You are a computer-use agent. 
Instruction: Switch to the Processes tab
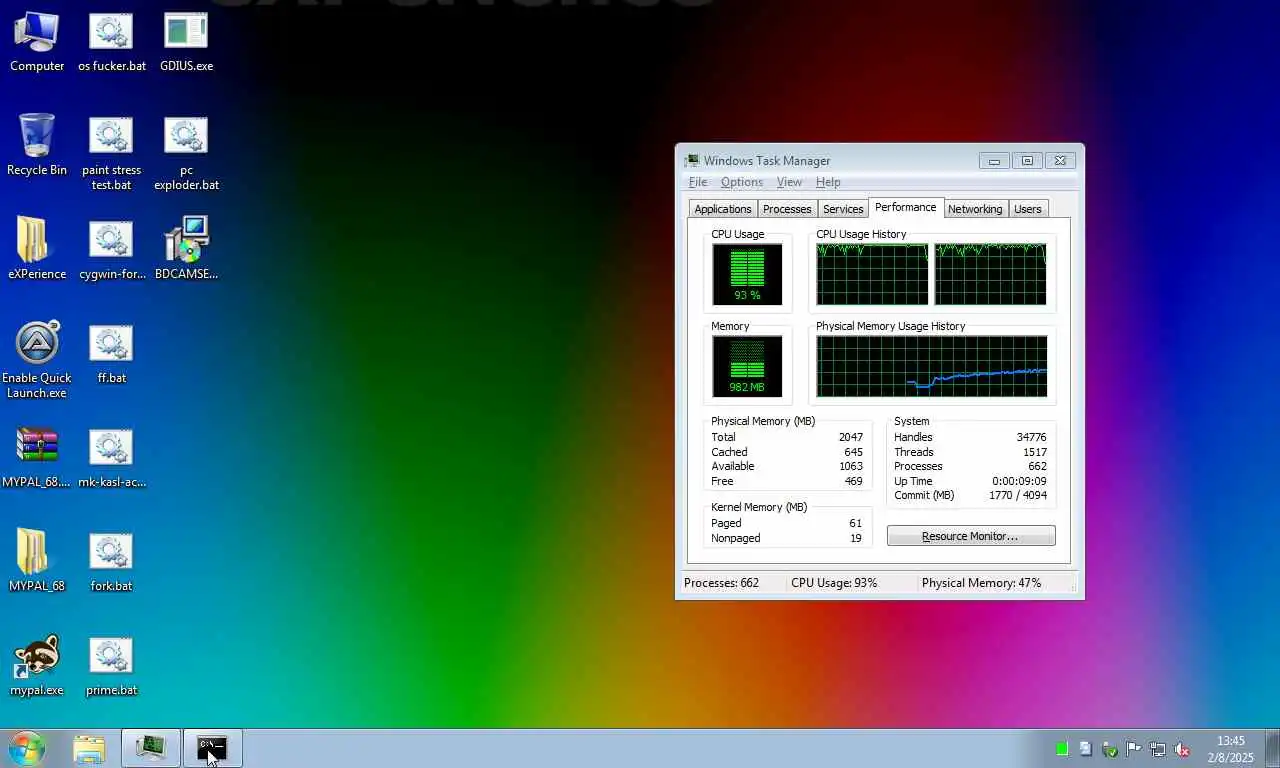click(x=787, y=209)
